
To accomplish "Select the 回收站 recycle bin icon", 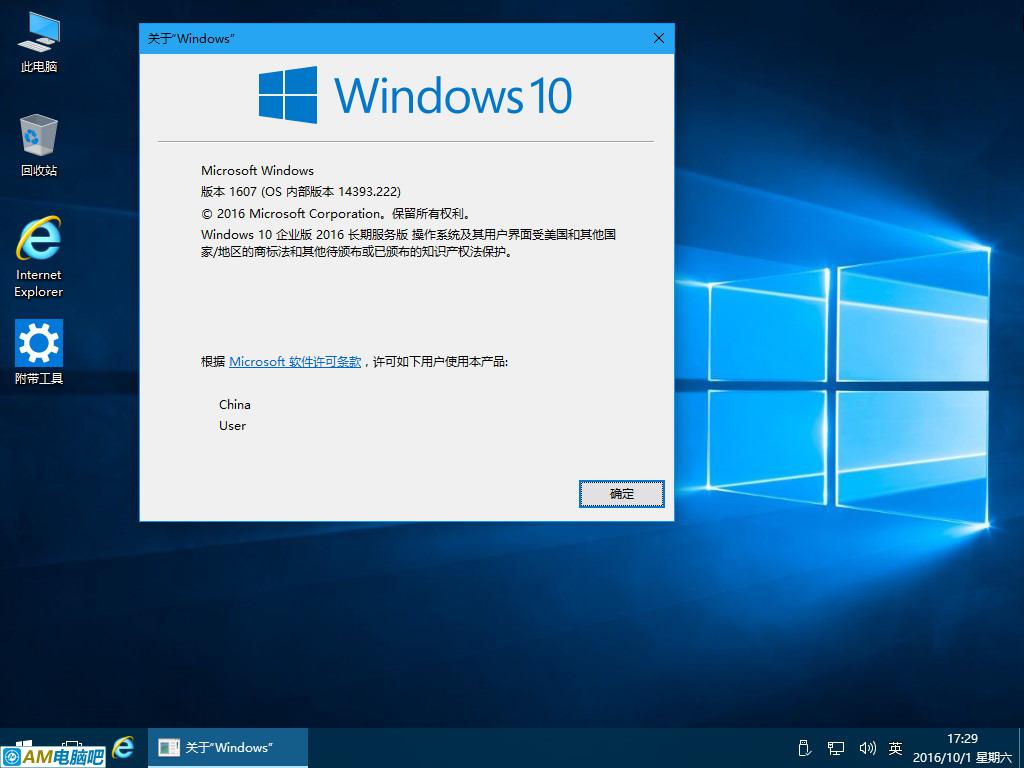I will click(x=39, y=145).
